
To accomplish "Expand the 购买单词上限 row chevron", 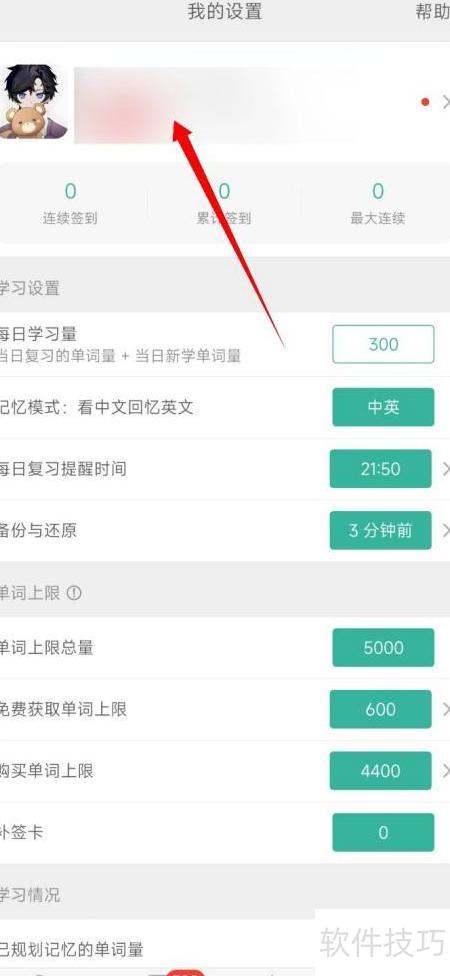I will (x=446, y=771).
